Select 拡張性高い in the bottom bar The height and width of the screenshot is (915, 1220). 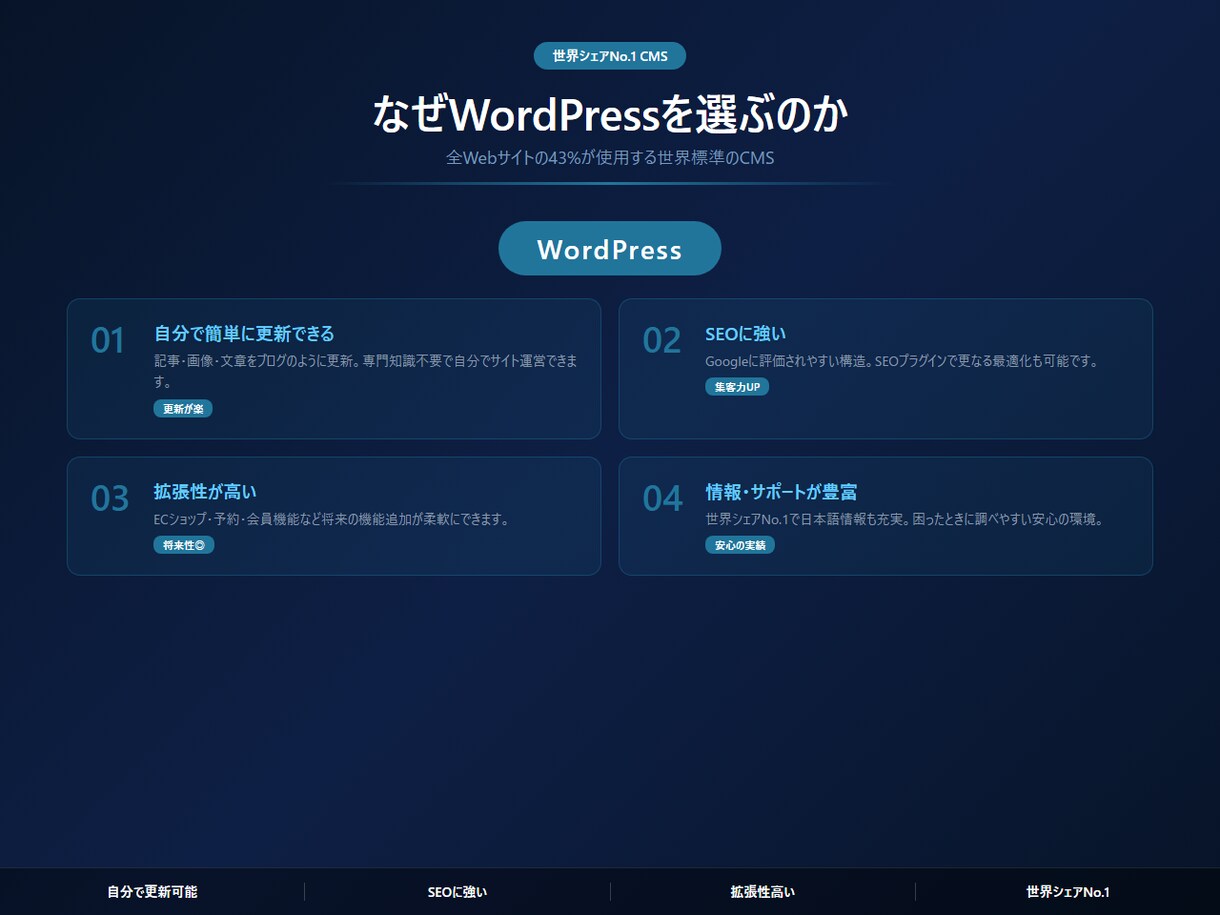(x=763, y=892)
